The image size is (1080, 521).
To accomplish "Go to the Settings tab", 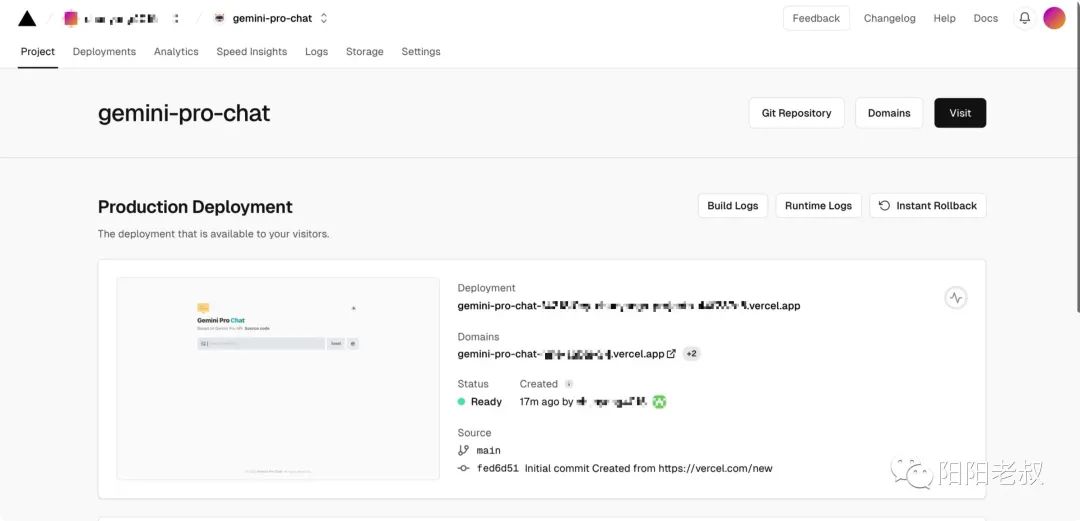I will point(420,52).
